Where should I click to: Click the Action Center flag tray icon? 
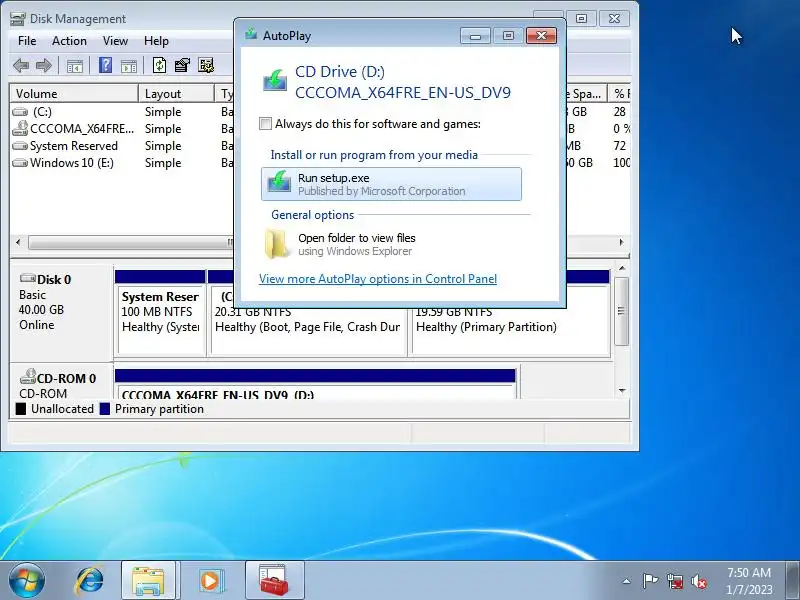point(650,581)
